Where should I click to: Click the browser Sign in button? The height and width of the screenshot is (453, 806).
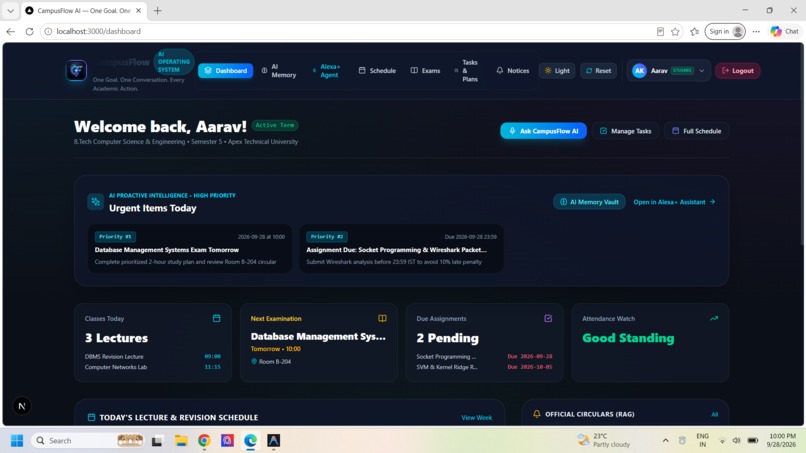coord(725,31)
